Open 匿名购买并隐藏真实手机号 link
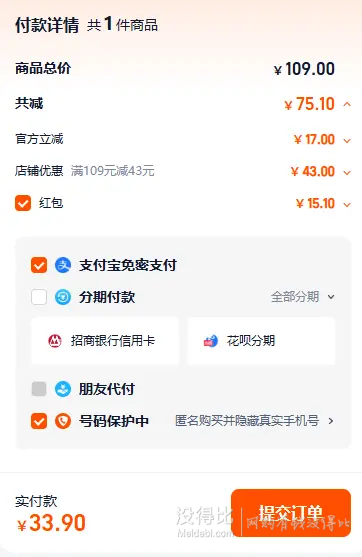This screenshot has height=557, width=362. [x=254, y=421]
